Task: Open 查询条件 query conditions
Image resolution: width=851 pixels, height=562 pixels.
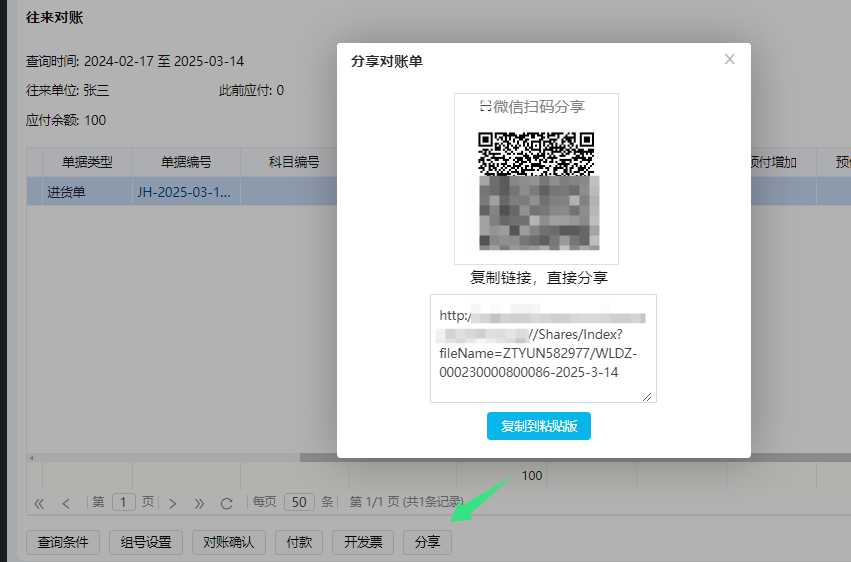Action: pyautogui.click(x=63, y=542)
